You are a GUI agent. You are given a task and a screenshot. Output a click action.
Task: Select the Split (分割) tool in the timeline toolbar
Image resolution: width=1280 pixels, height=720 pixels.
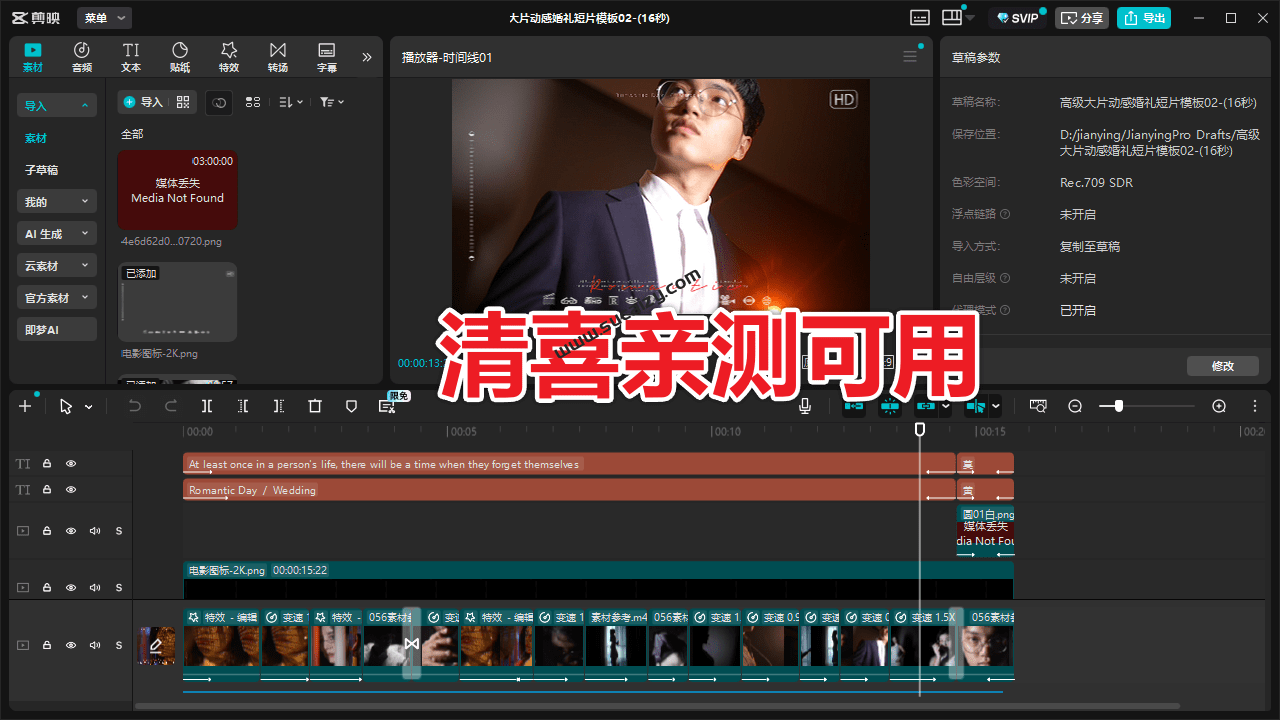pyautogui.click(x=207, y=406)
